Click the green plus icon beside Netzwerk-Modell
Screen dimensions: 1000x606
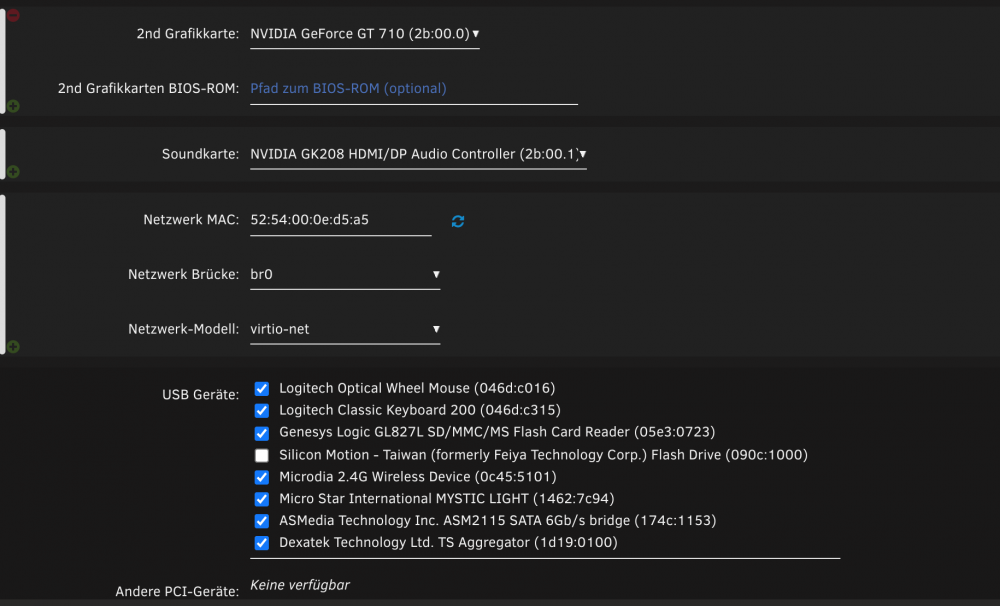click(x=13, y=346)
